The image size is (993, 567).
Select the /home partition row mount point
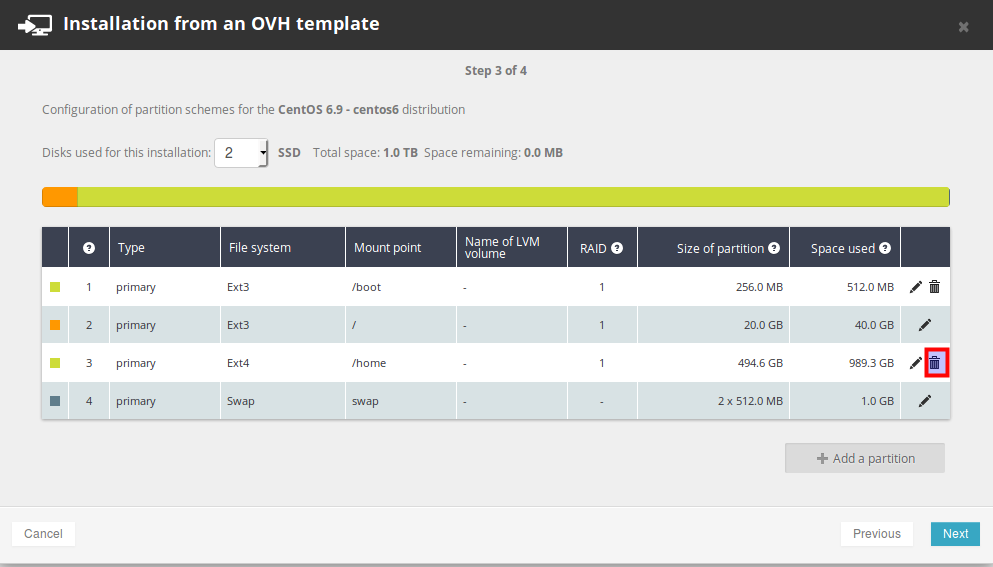pos(369,363)
